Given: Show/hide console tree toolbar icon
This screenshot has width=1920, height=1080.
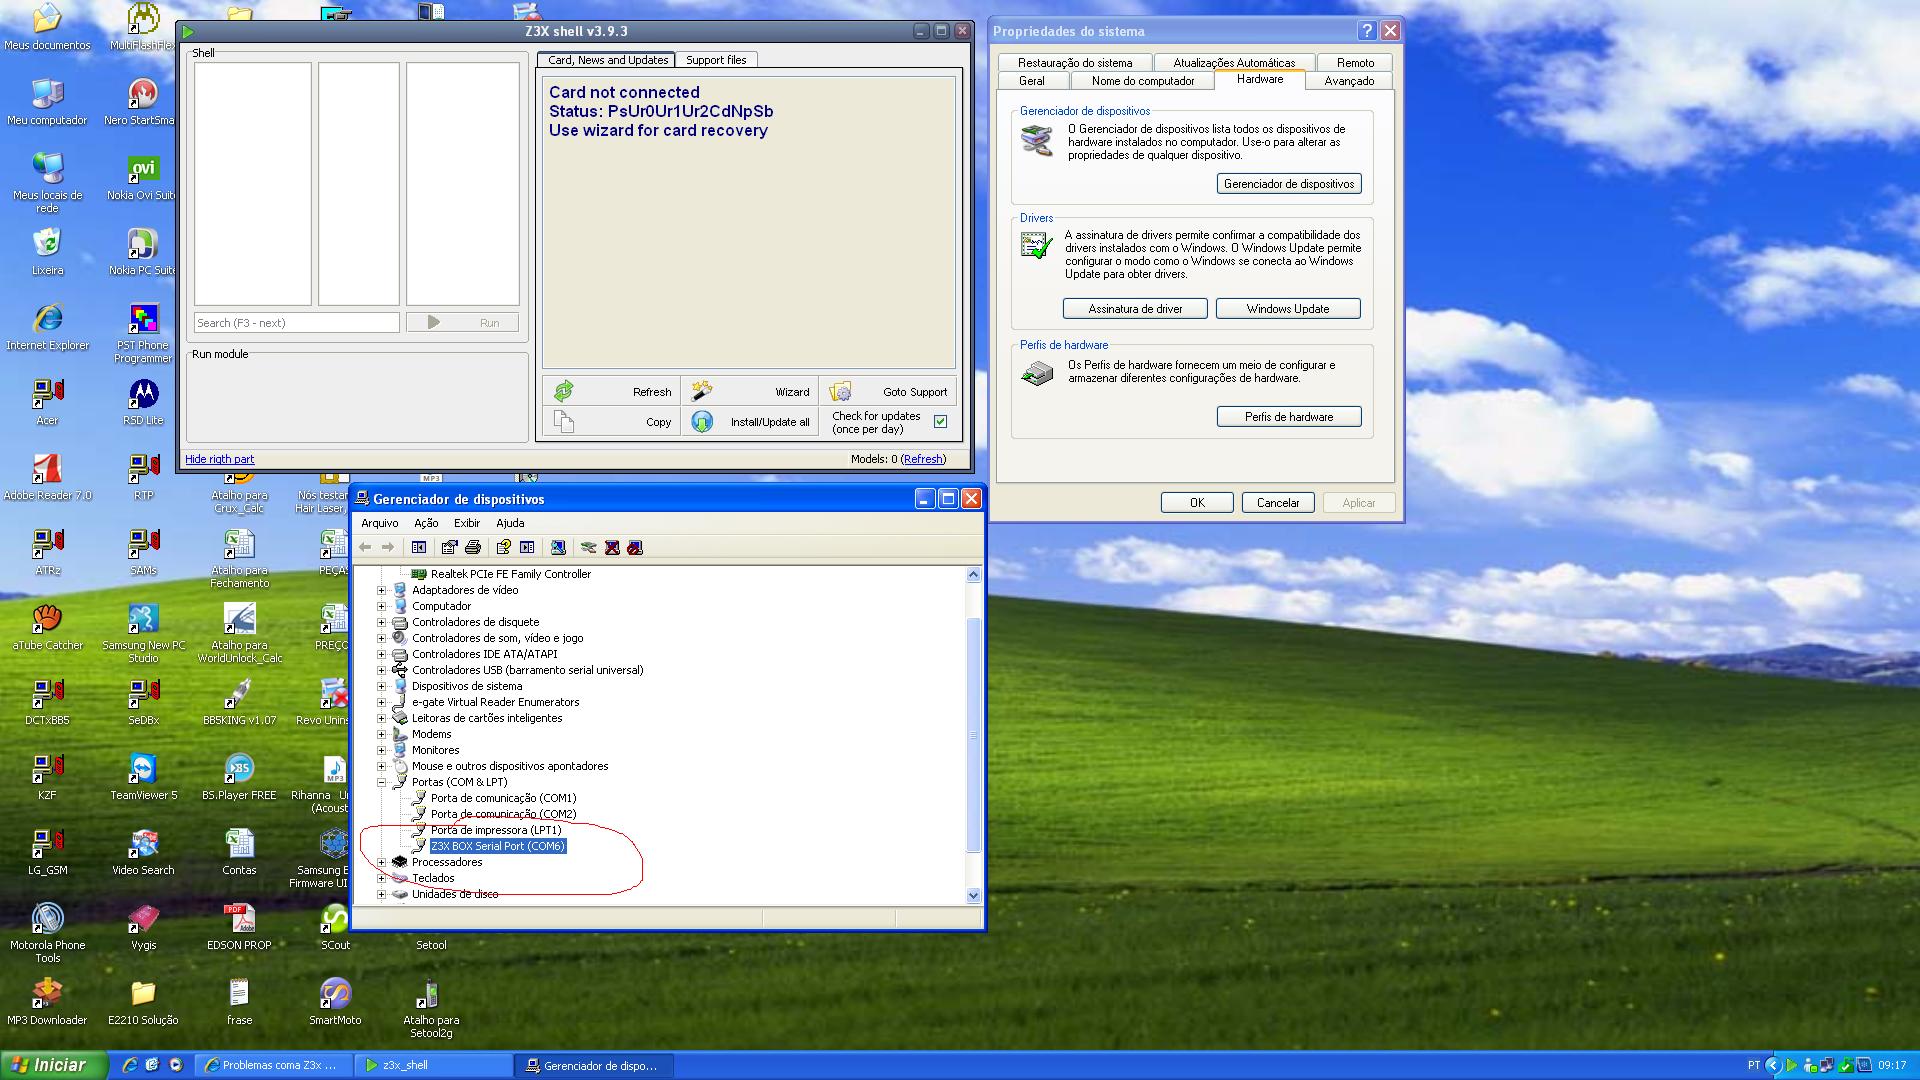Looking at the screenshot, I should click(x=419, y=547).
